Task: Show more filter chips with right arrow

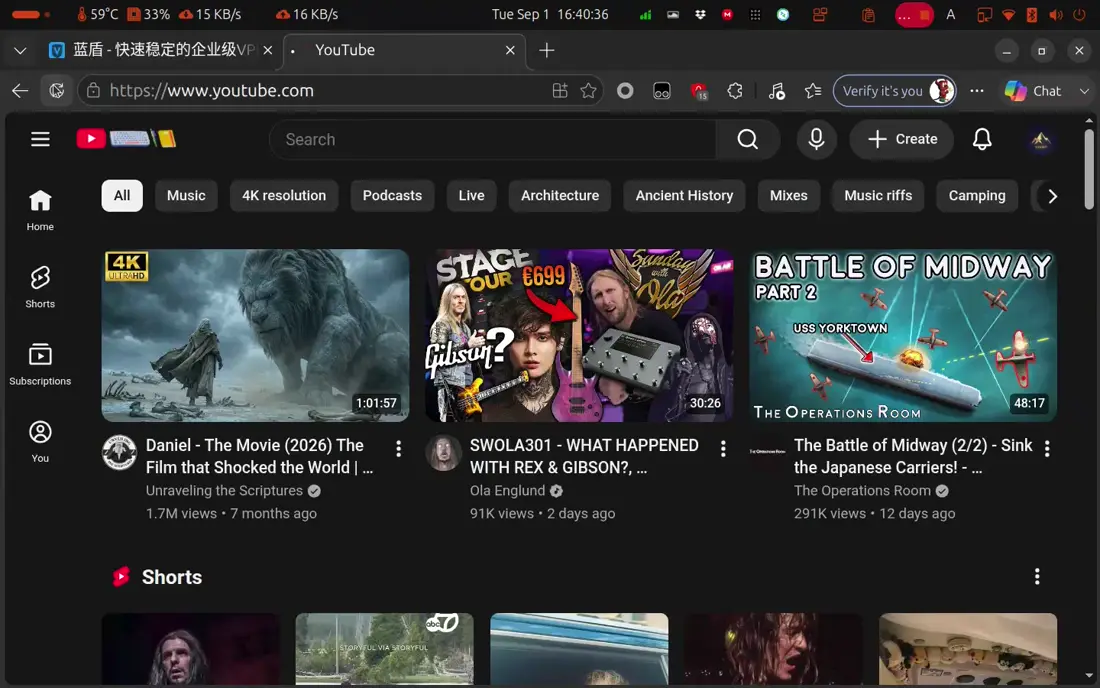Action: pos(1052,196)
